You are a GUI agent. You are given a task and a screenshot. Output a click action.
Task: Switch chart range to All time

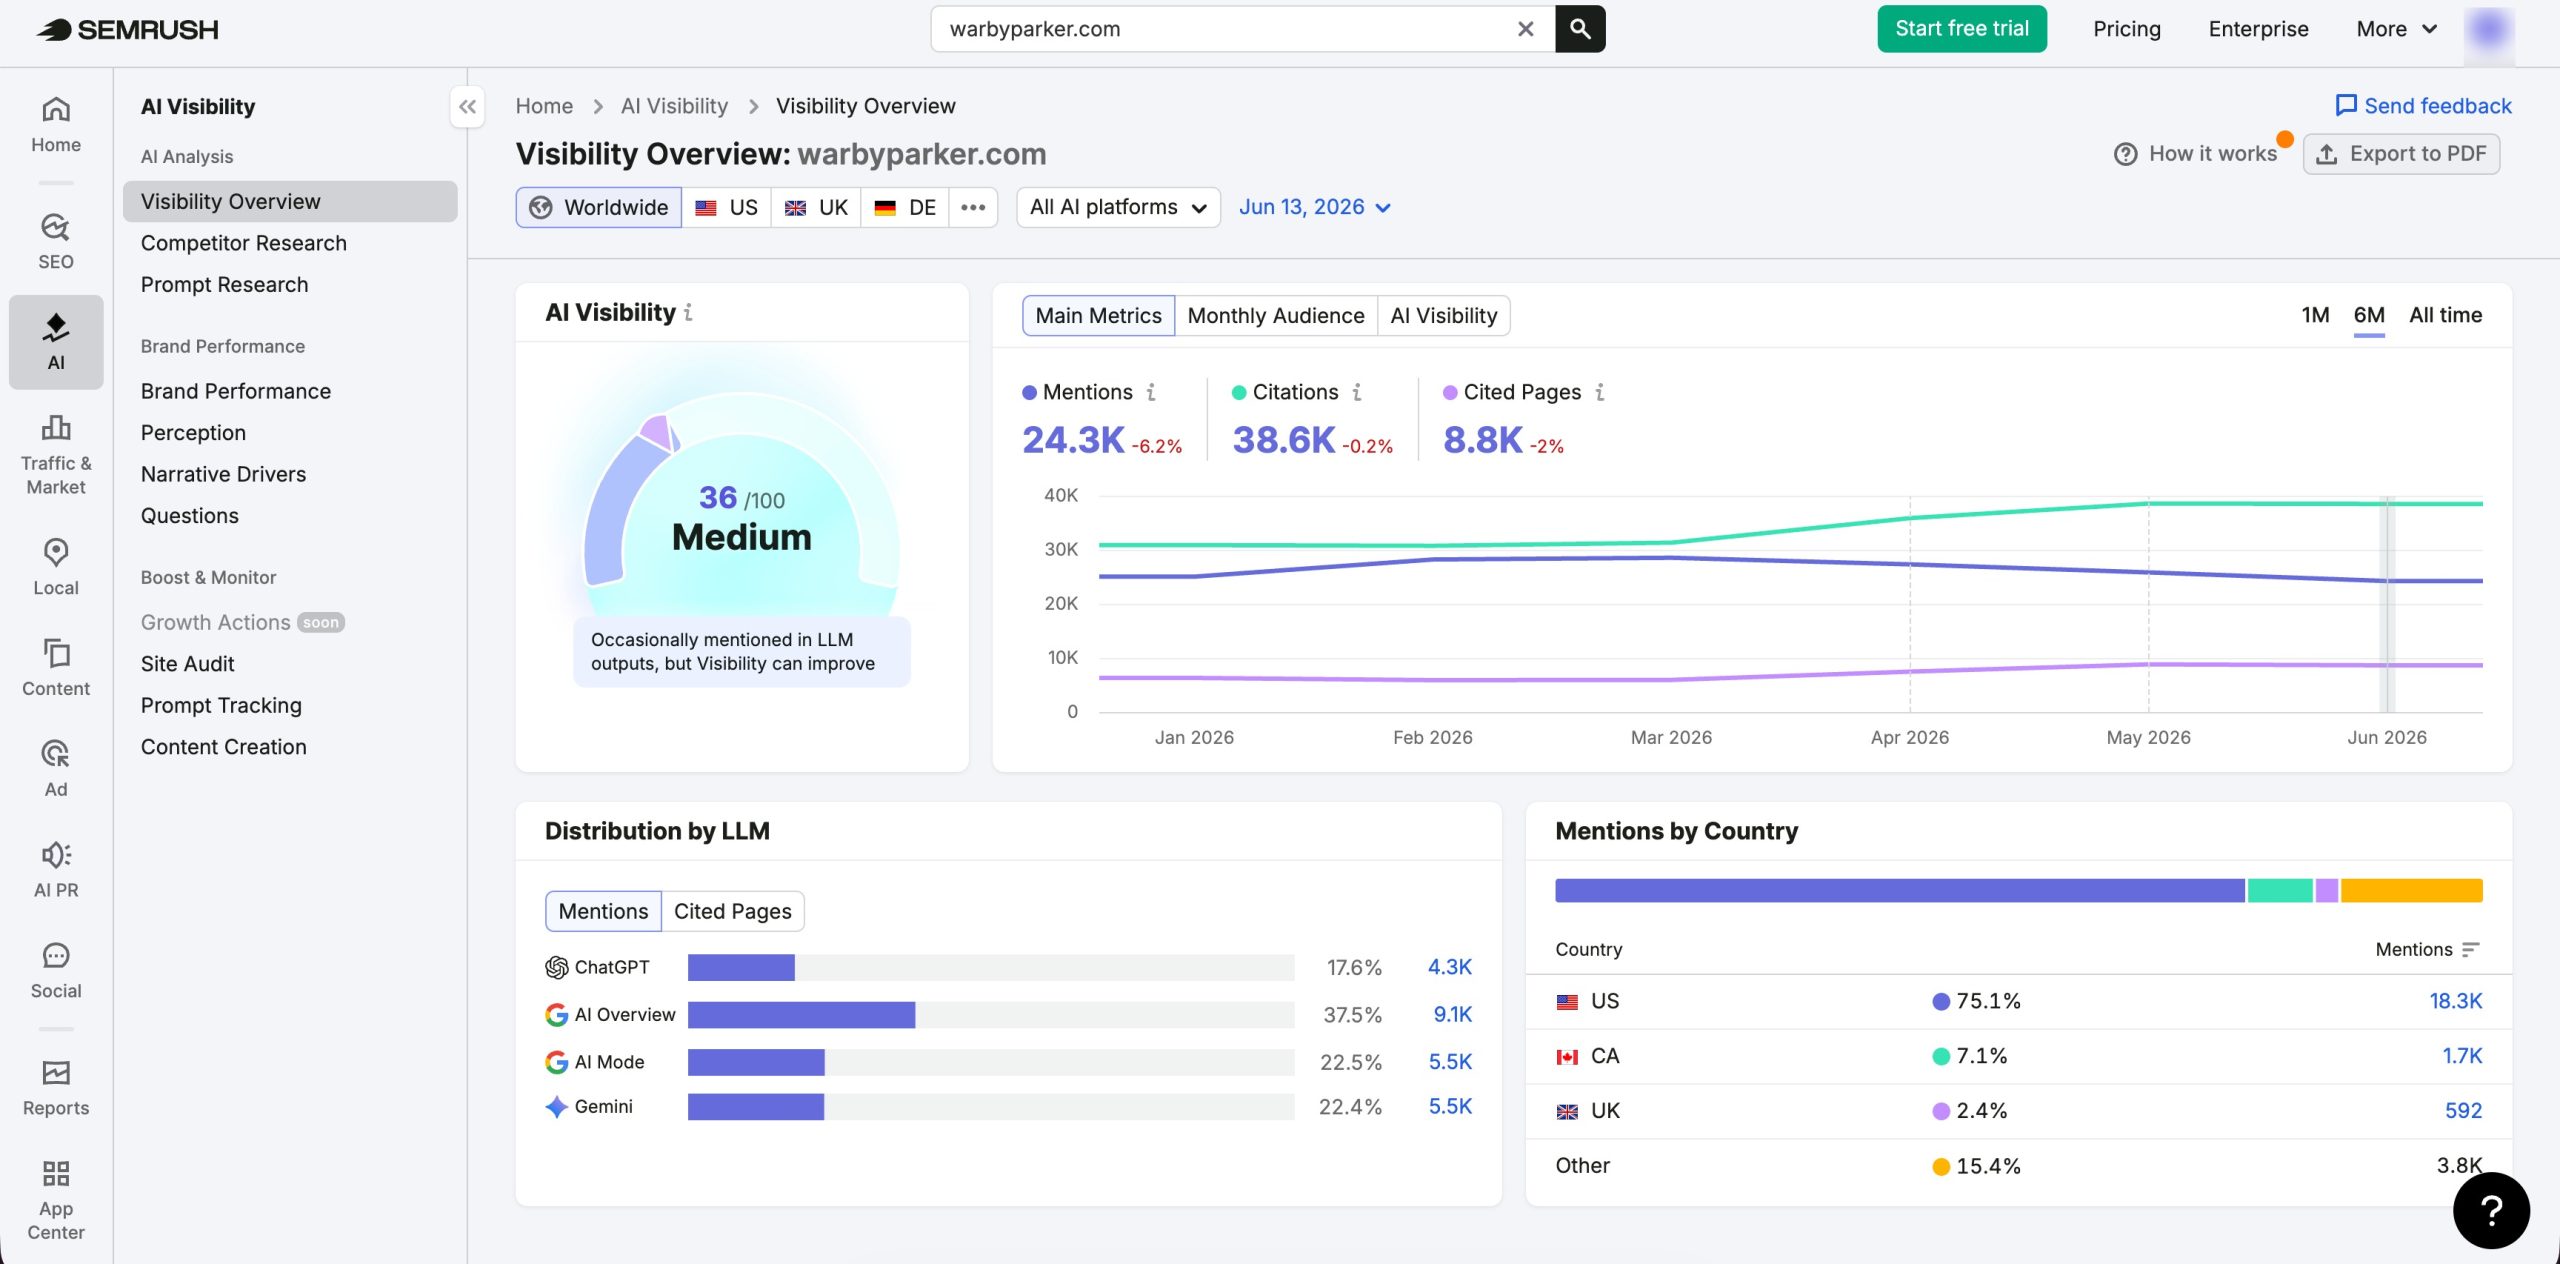pos(2445,315)
